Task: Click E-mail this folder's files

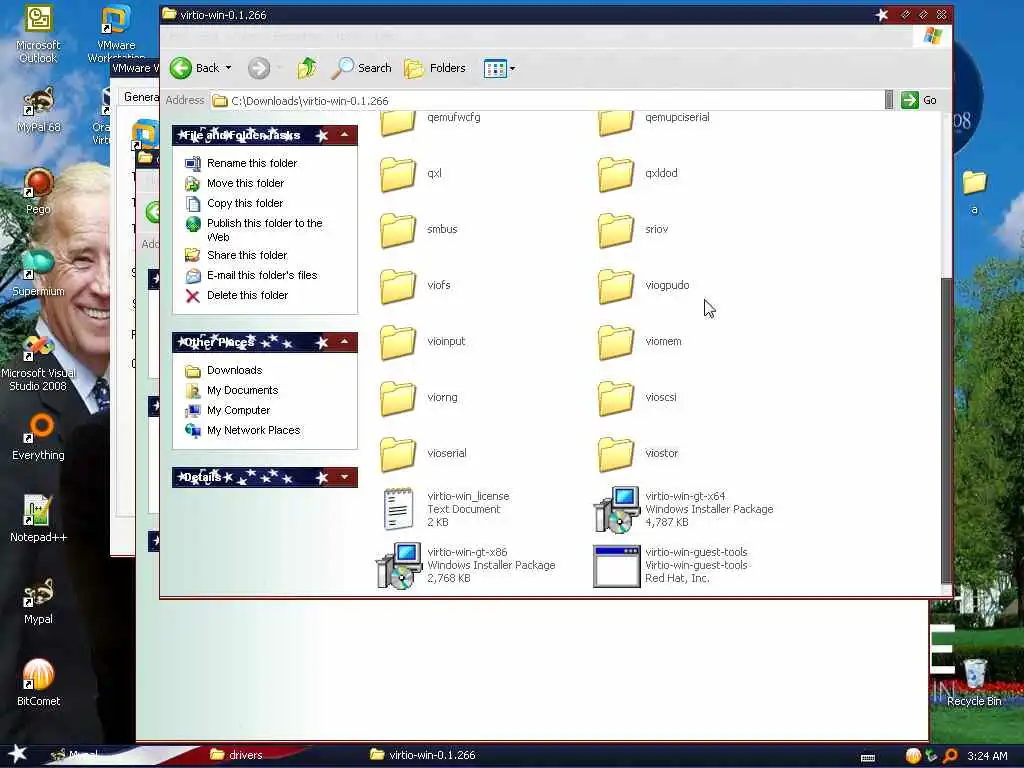Action: [251, 276]
